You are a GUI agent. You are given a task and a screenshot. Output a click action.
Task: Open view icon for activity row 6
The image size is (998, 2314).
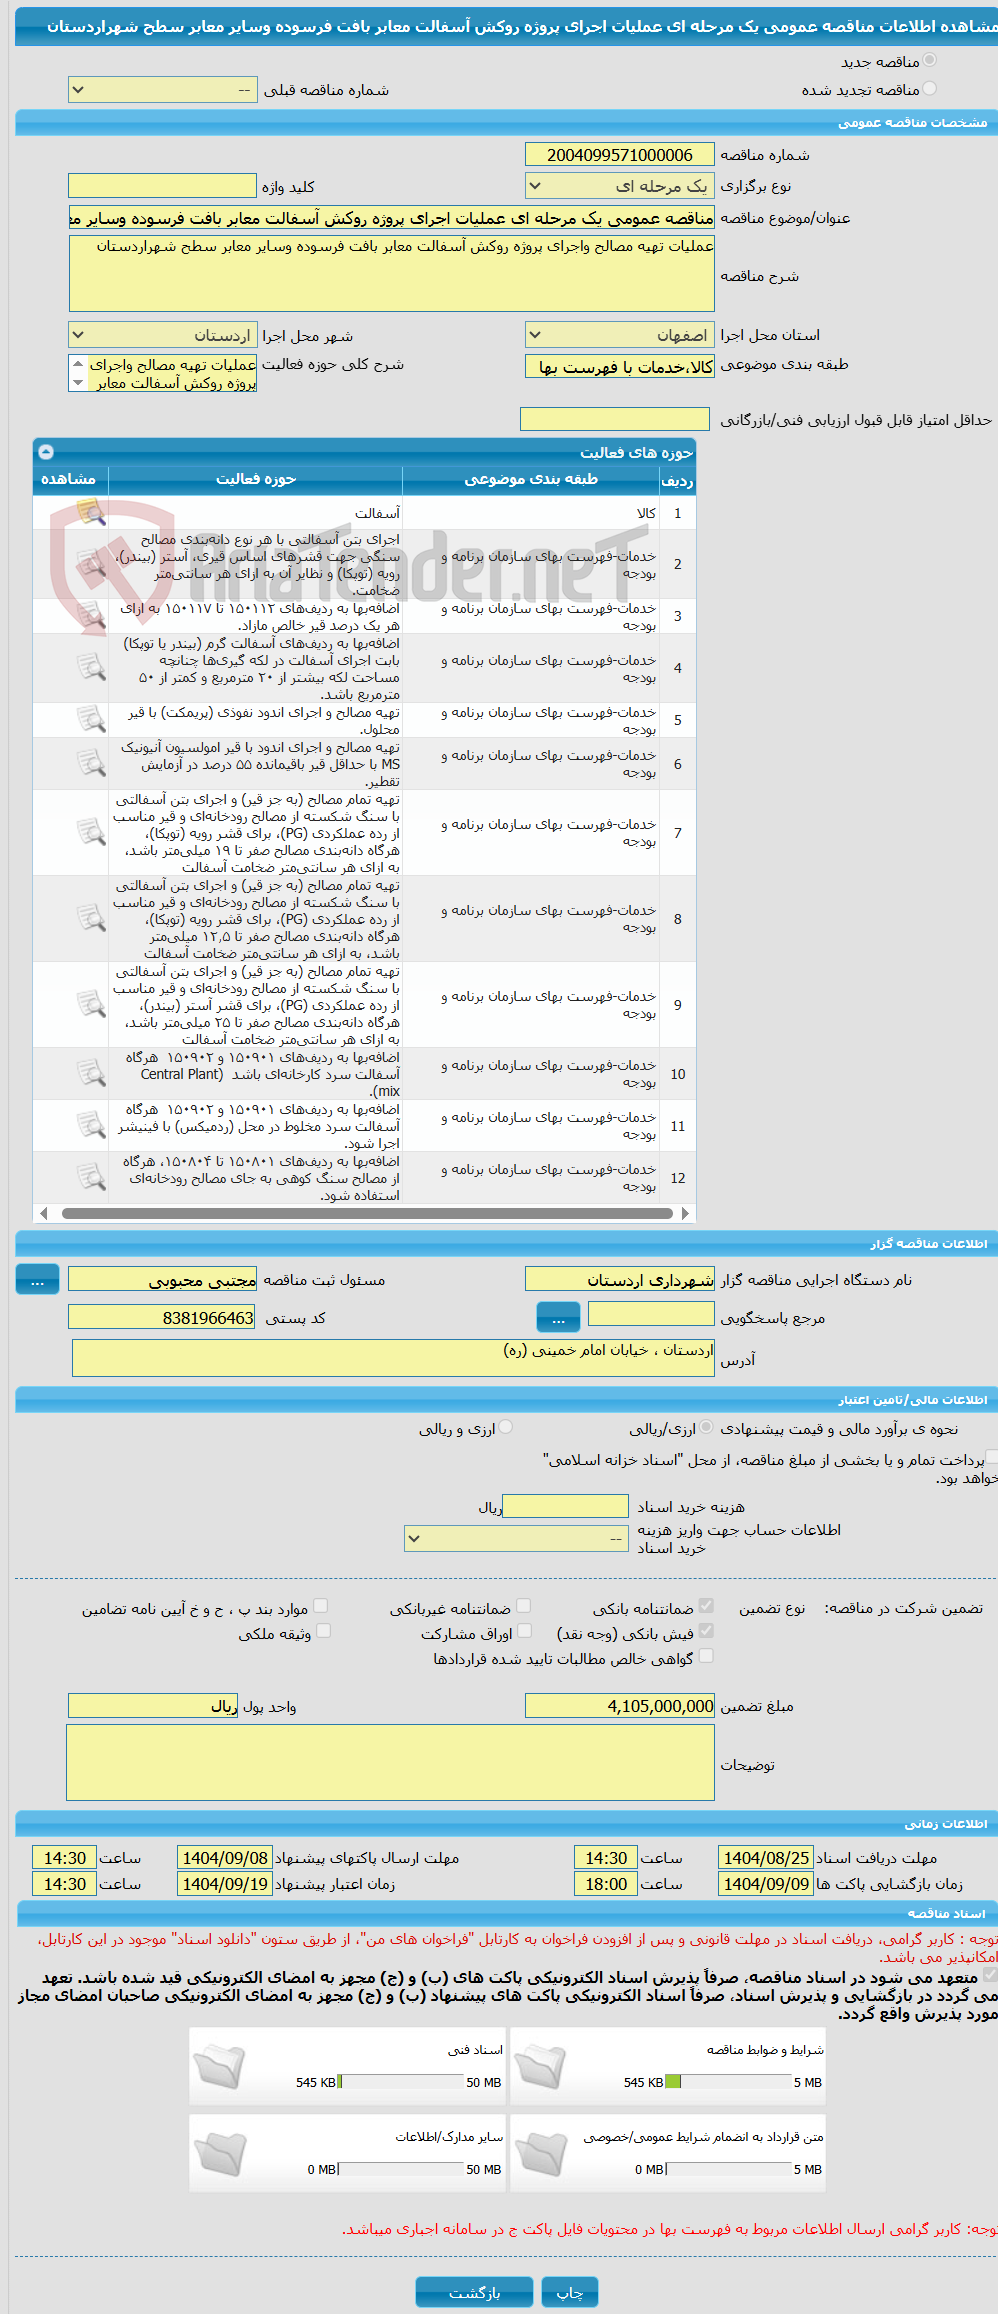tap(91, 764)
